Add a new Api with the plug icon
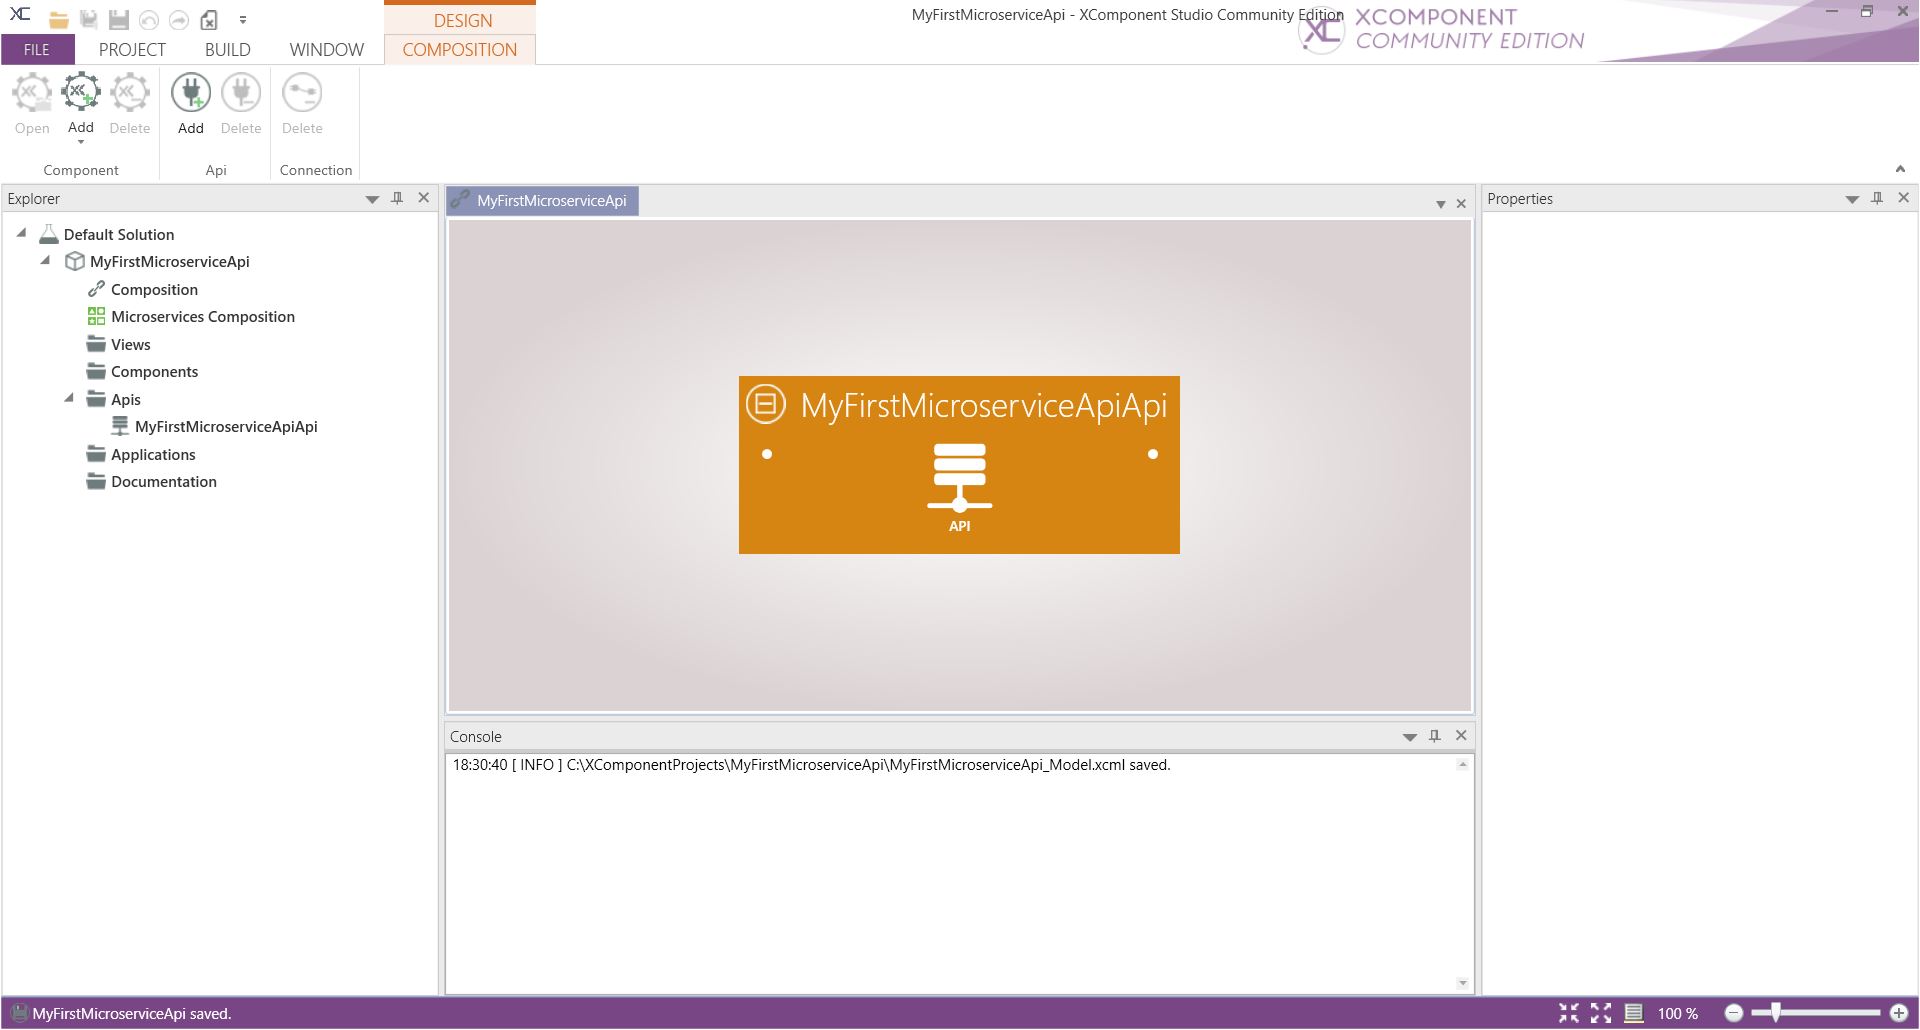 pos(191,104)
